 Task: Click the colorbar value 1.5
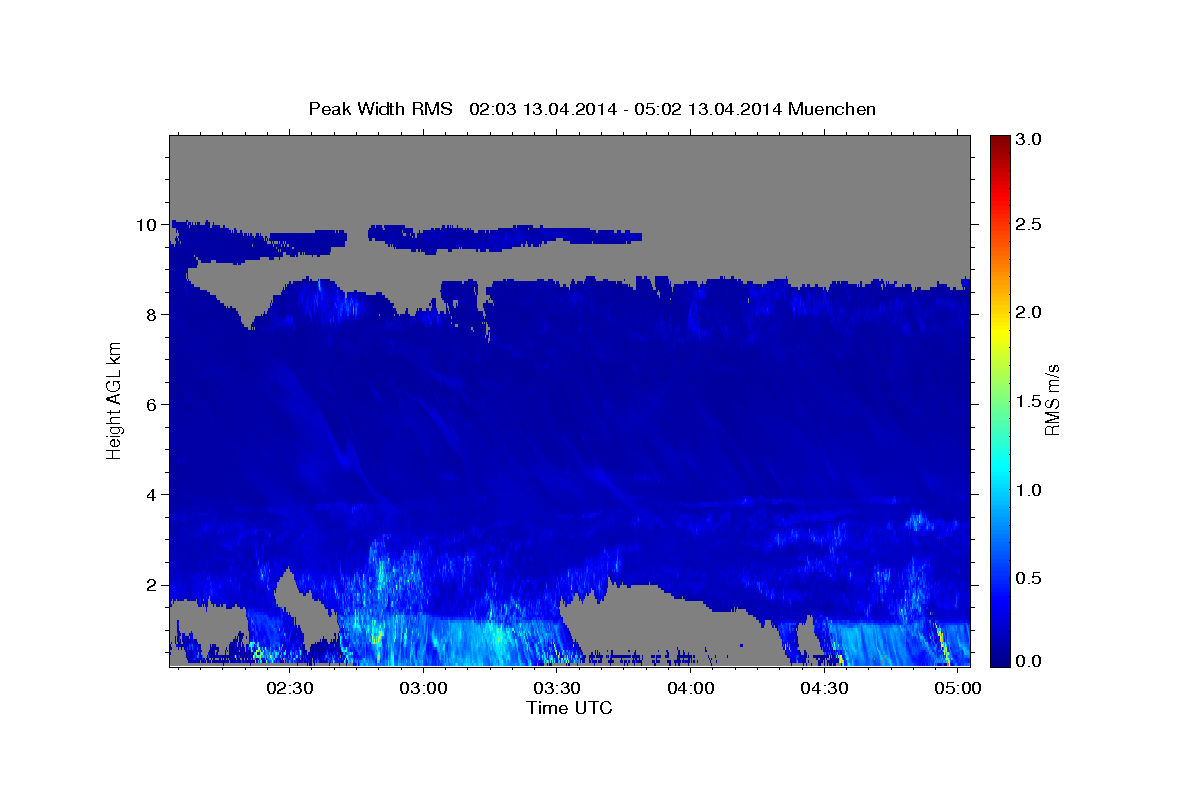(1030, 402)
